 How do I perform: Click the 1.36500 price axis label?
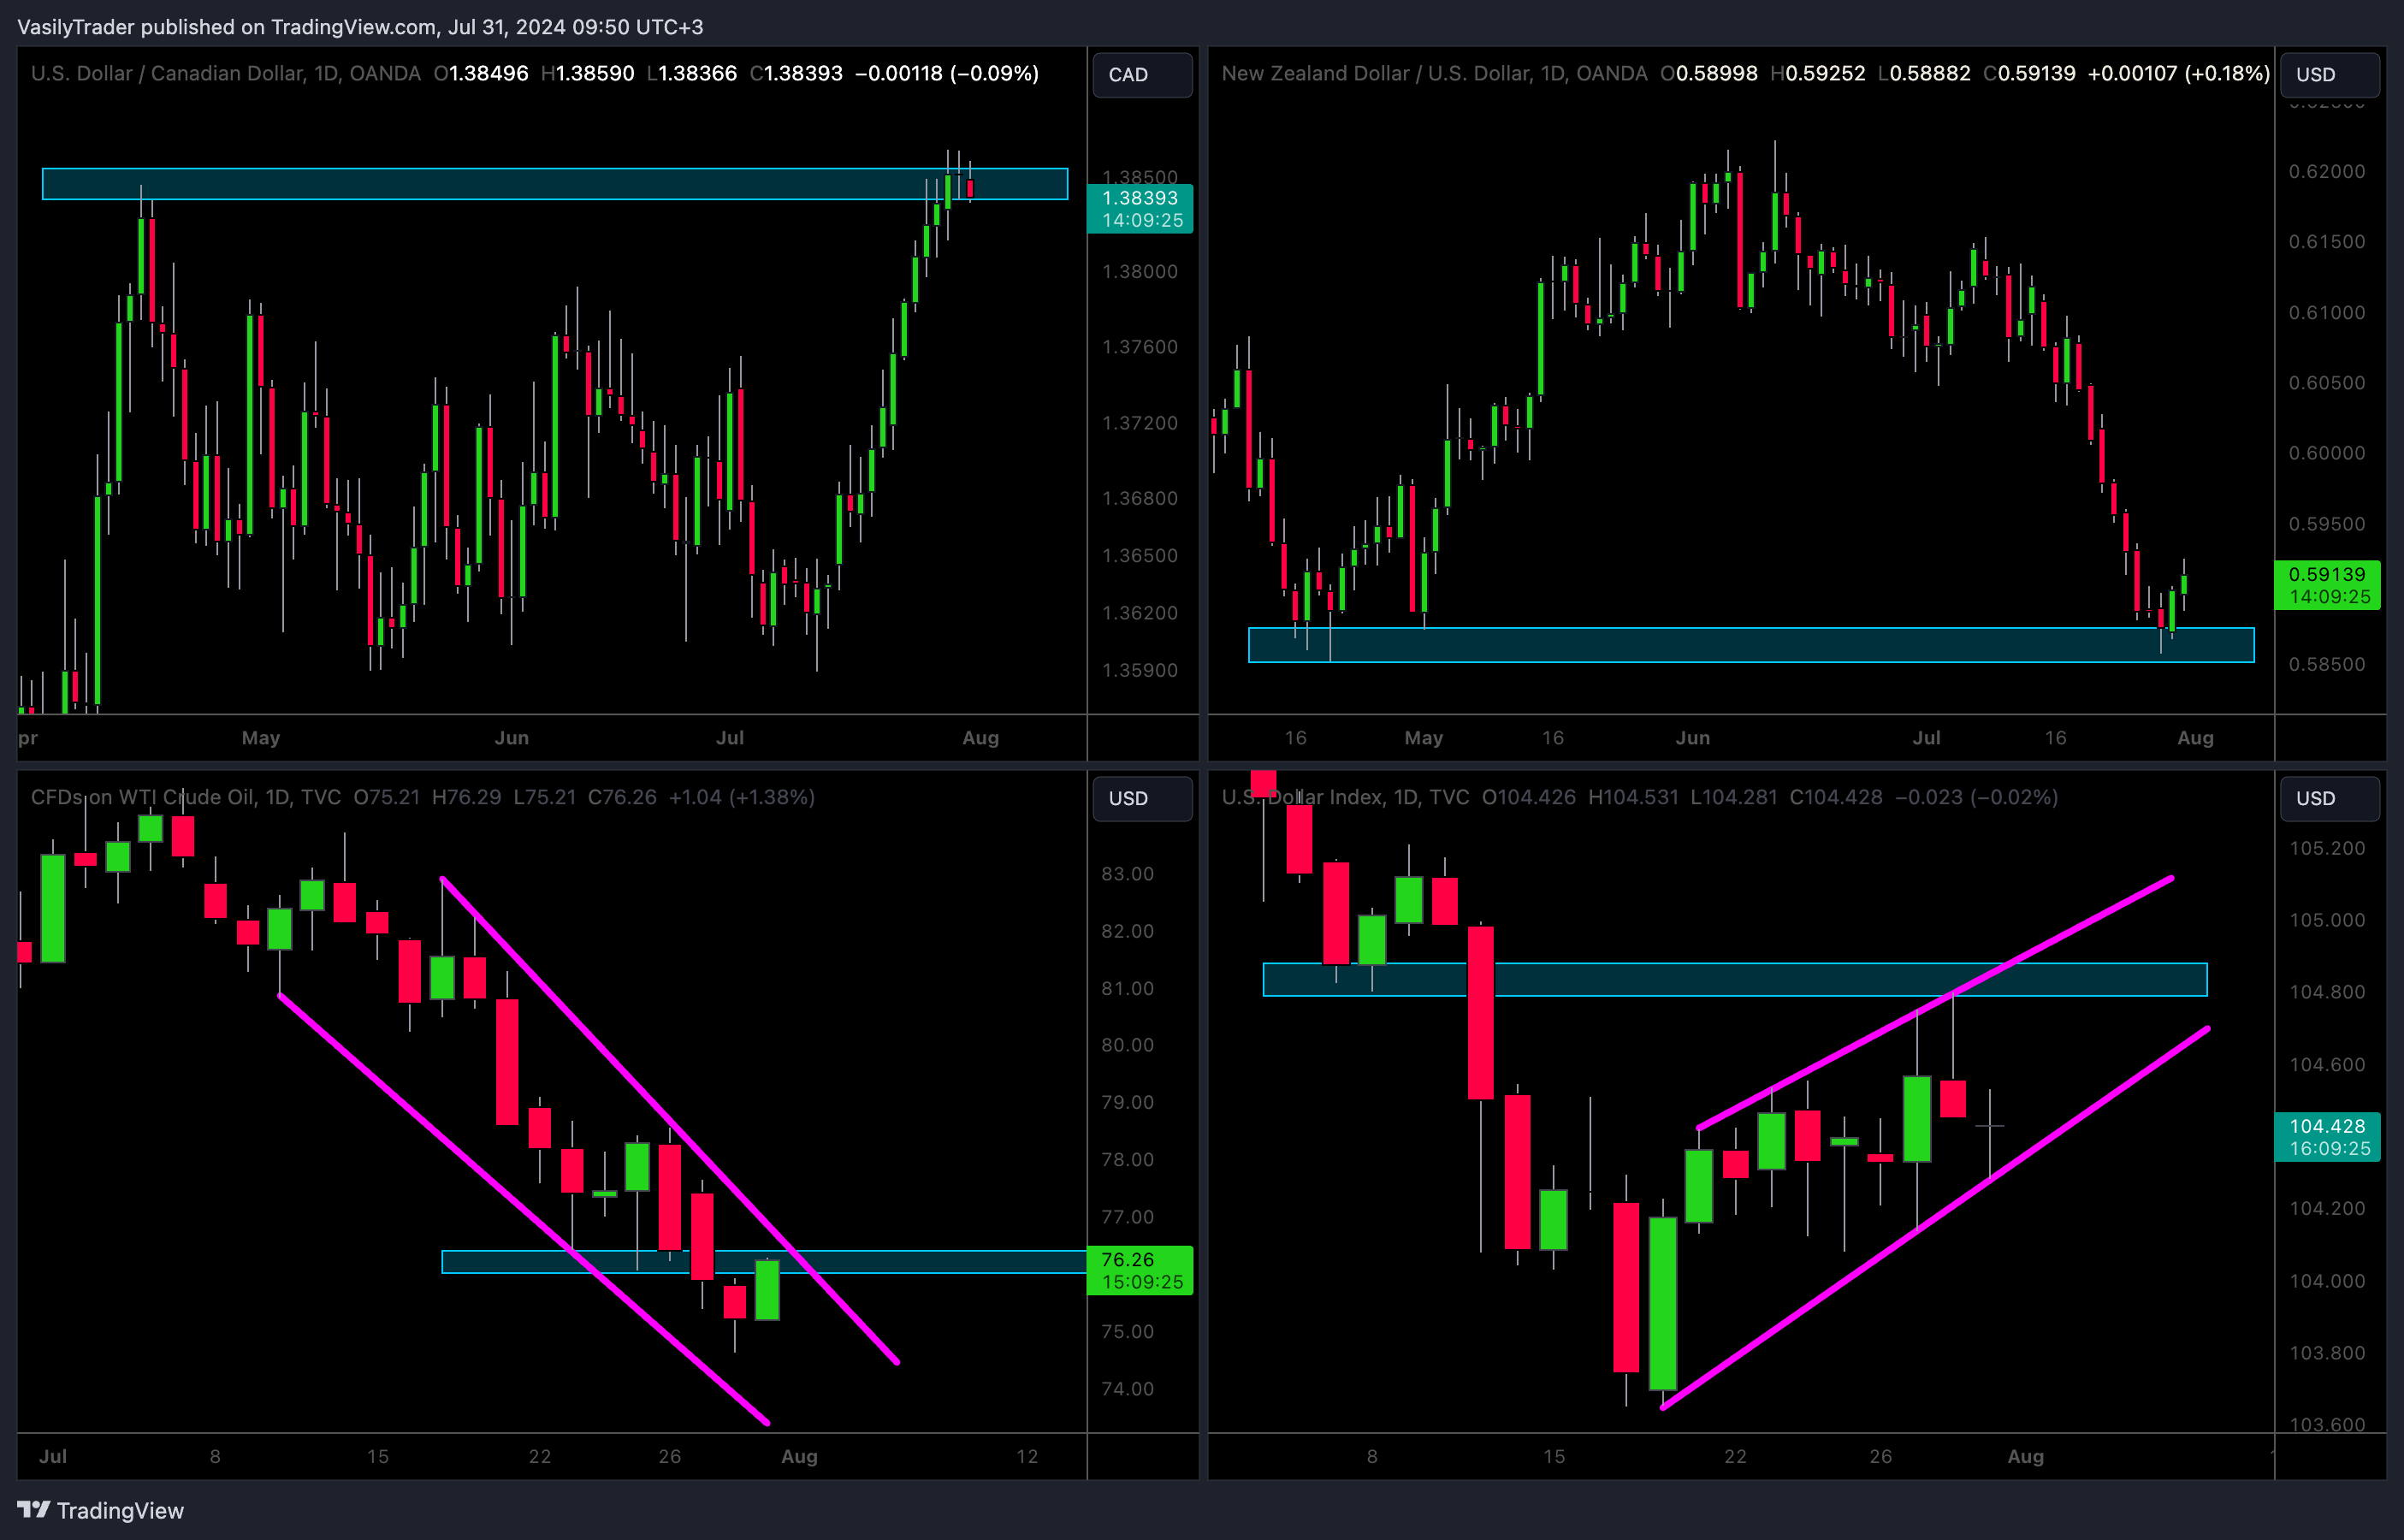coord(1140,556)
